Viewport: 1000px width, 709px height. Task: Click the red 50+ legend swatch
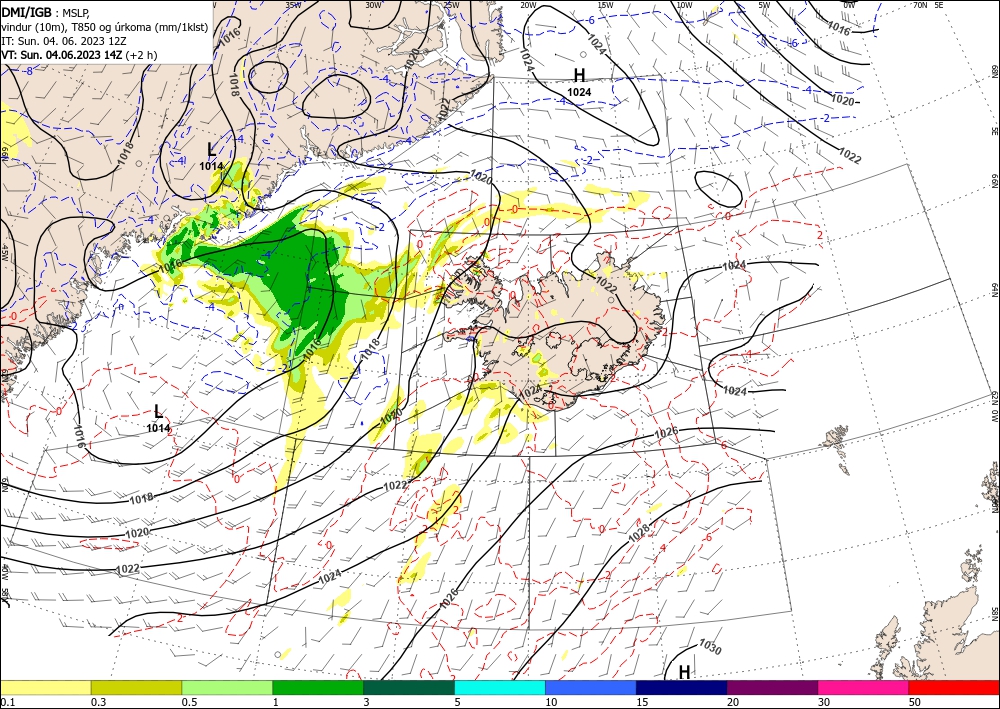954,687
